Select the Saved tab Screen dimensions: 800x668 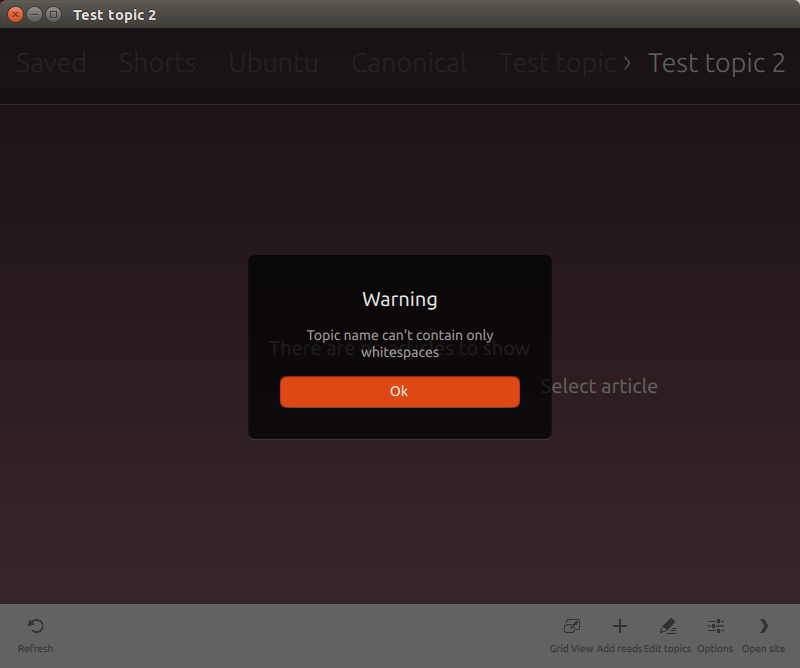(x=52, y=63)
